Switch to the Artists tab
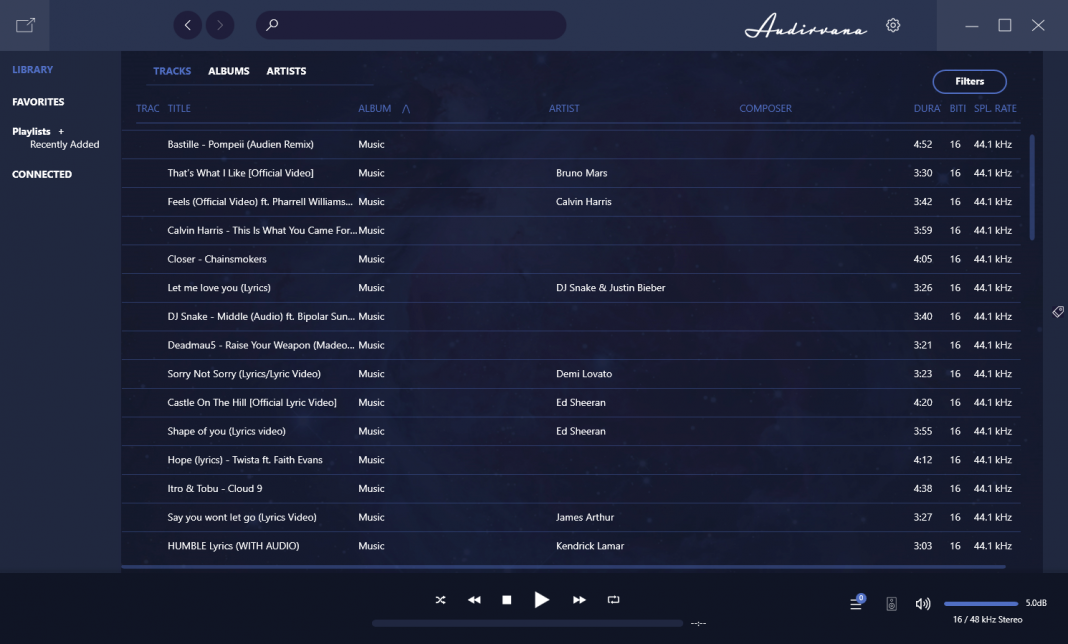1068x644 pixels. click(286, 71)
